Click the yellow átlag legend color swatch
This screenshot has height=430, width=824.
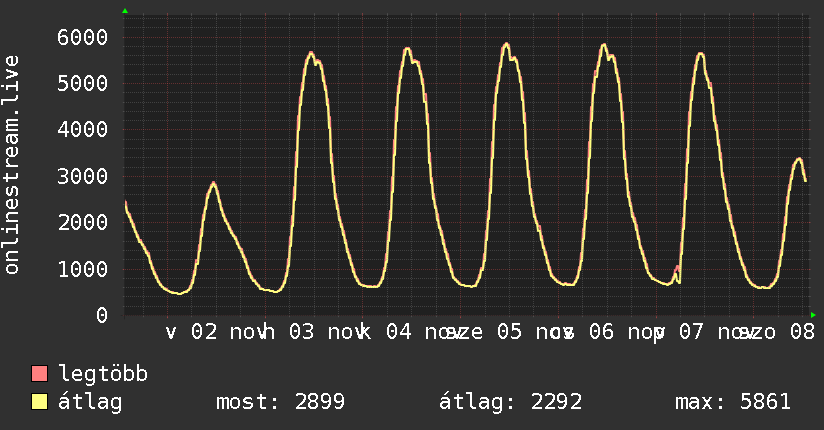pos(39,402)
